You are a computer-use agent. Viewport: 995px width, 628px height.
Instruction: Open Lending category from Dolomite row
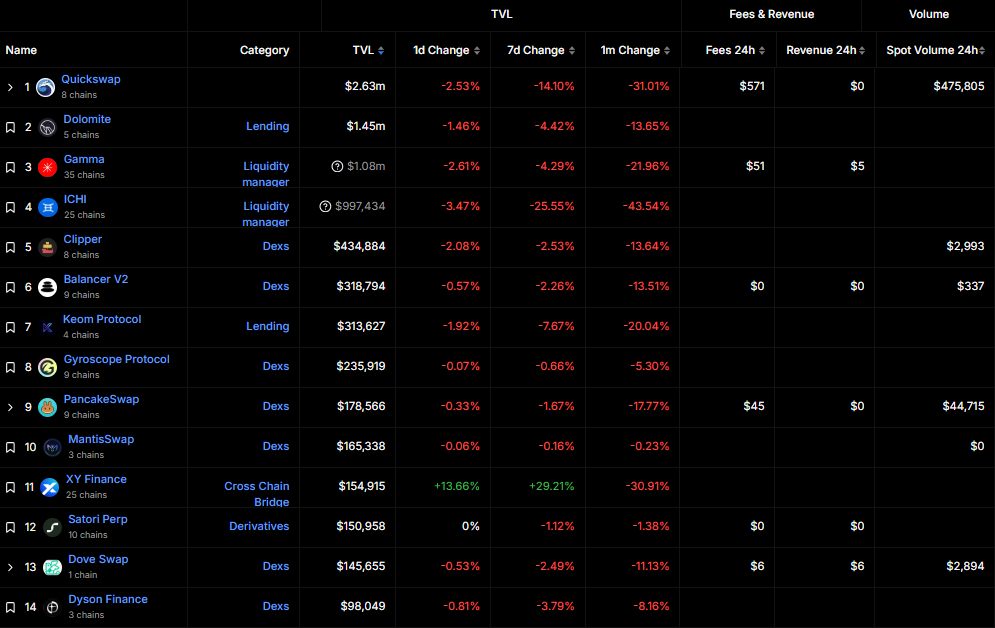point(268,126)
